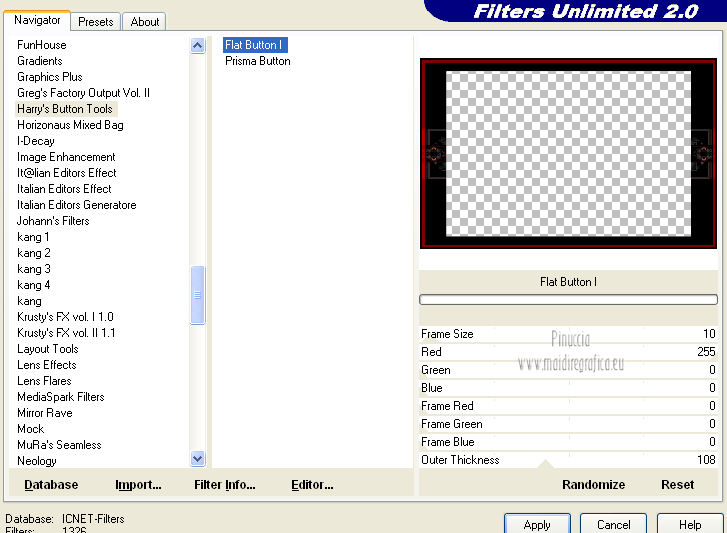Select Mirror Rave category

[45, 413]
